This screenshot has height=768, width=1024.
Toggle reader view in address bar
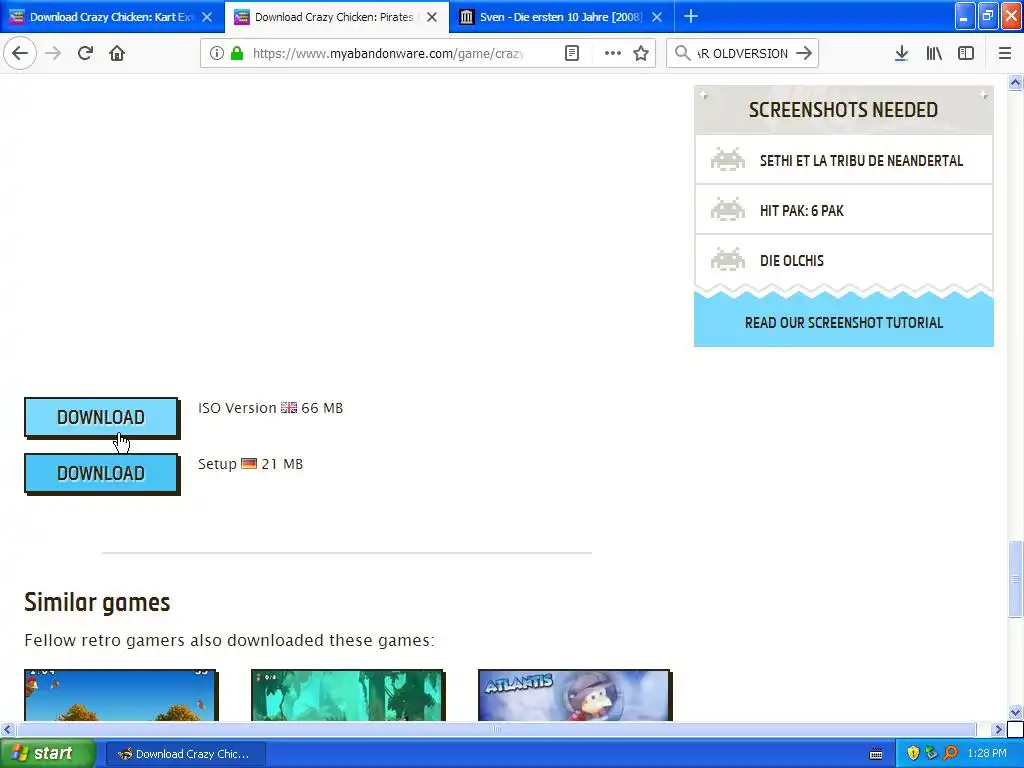[x=571, y=53]
